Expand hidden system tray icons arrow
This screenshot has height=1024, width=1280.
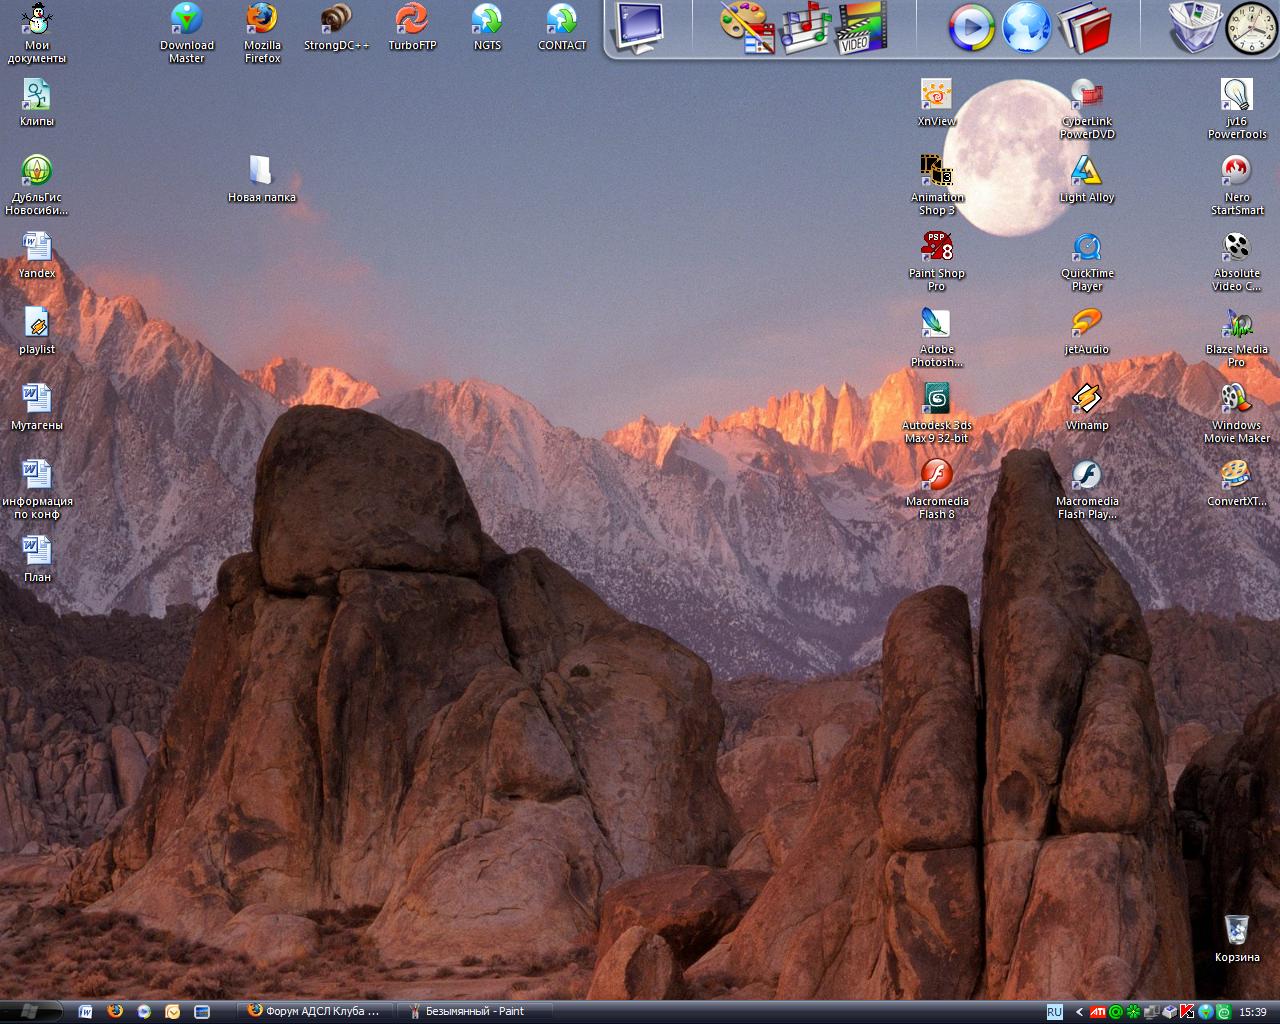pyautogui.click(x=1078, y=1012)
